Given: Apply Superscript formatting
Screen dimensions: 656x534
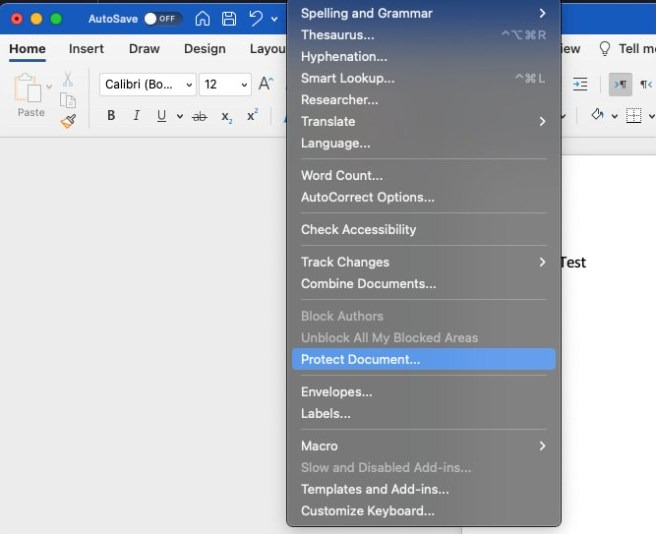Looking at the screenshot, I should pos(252,115).
